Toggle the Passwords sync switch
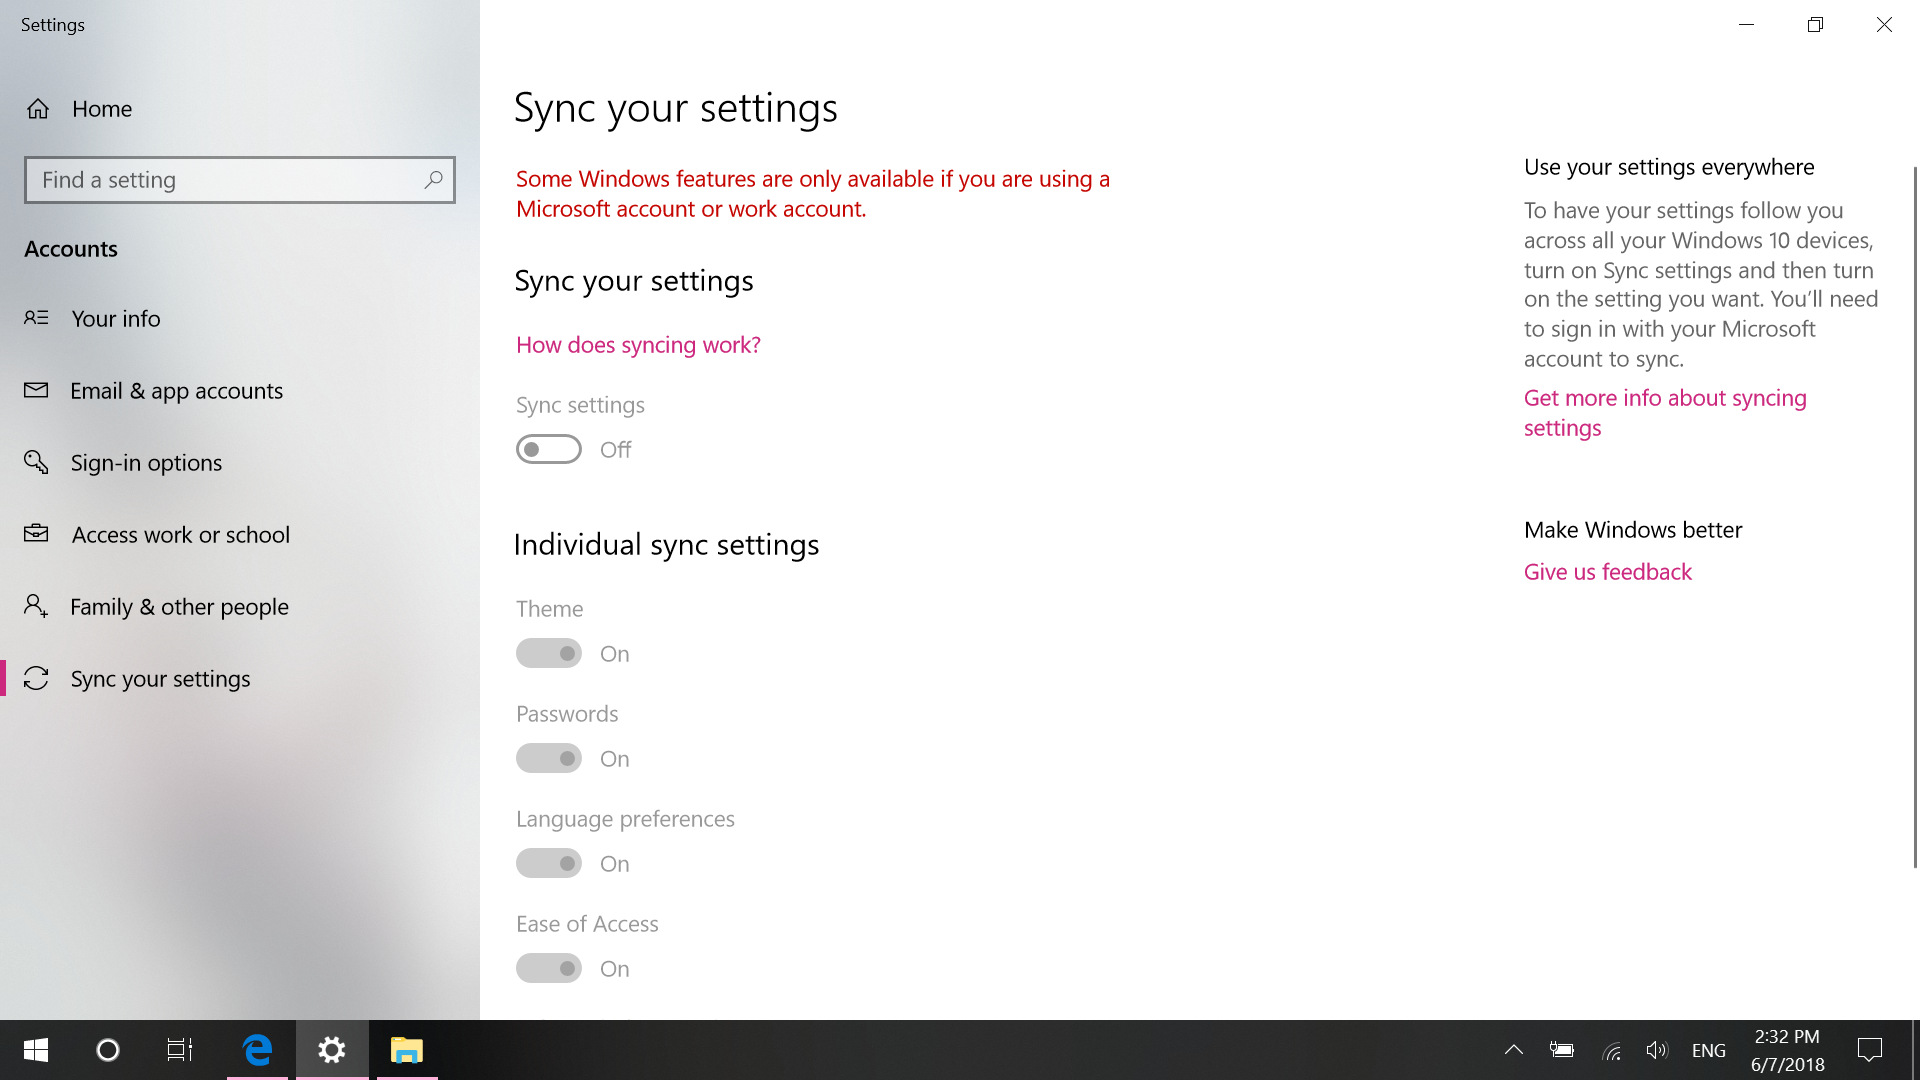 548,759
